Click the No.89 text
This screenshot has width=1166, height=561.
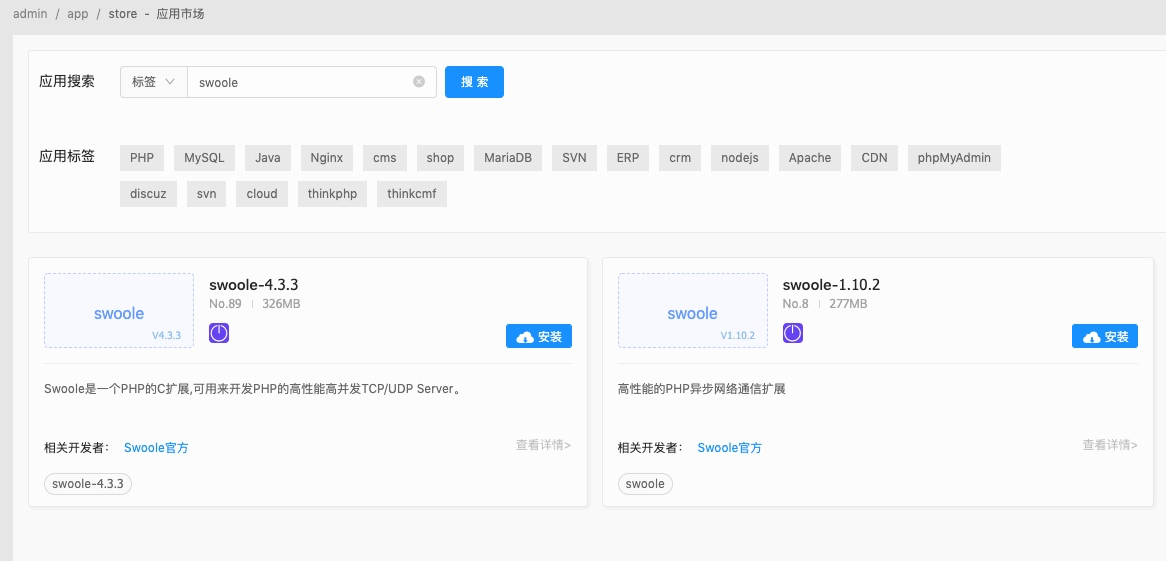(x=225, y=304)
